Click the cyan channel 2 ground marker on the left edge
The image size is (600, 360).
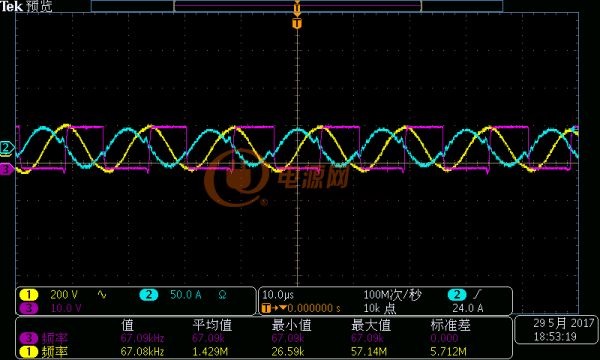pyautogui.click(x=7, y=148)
